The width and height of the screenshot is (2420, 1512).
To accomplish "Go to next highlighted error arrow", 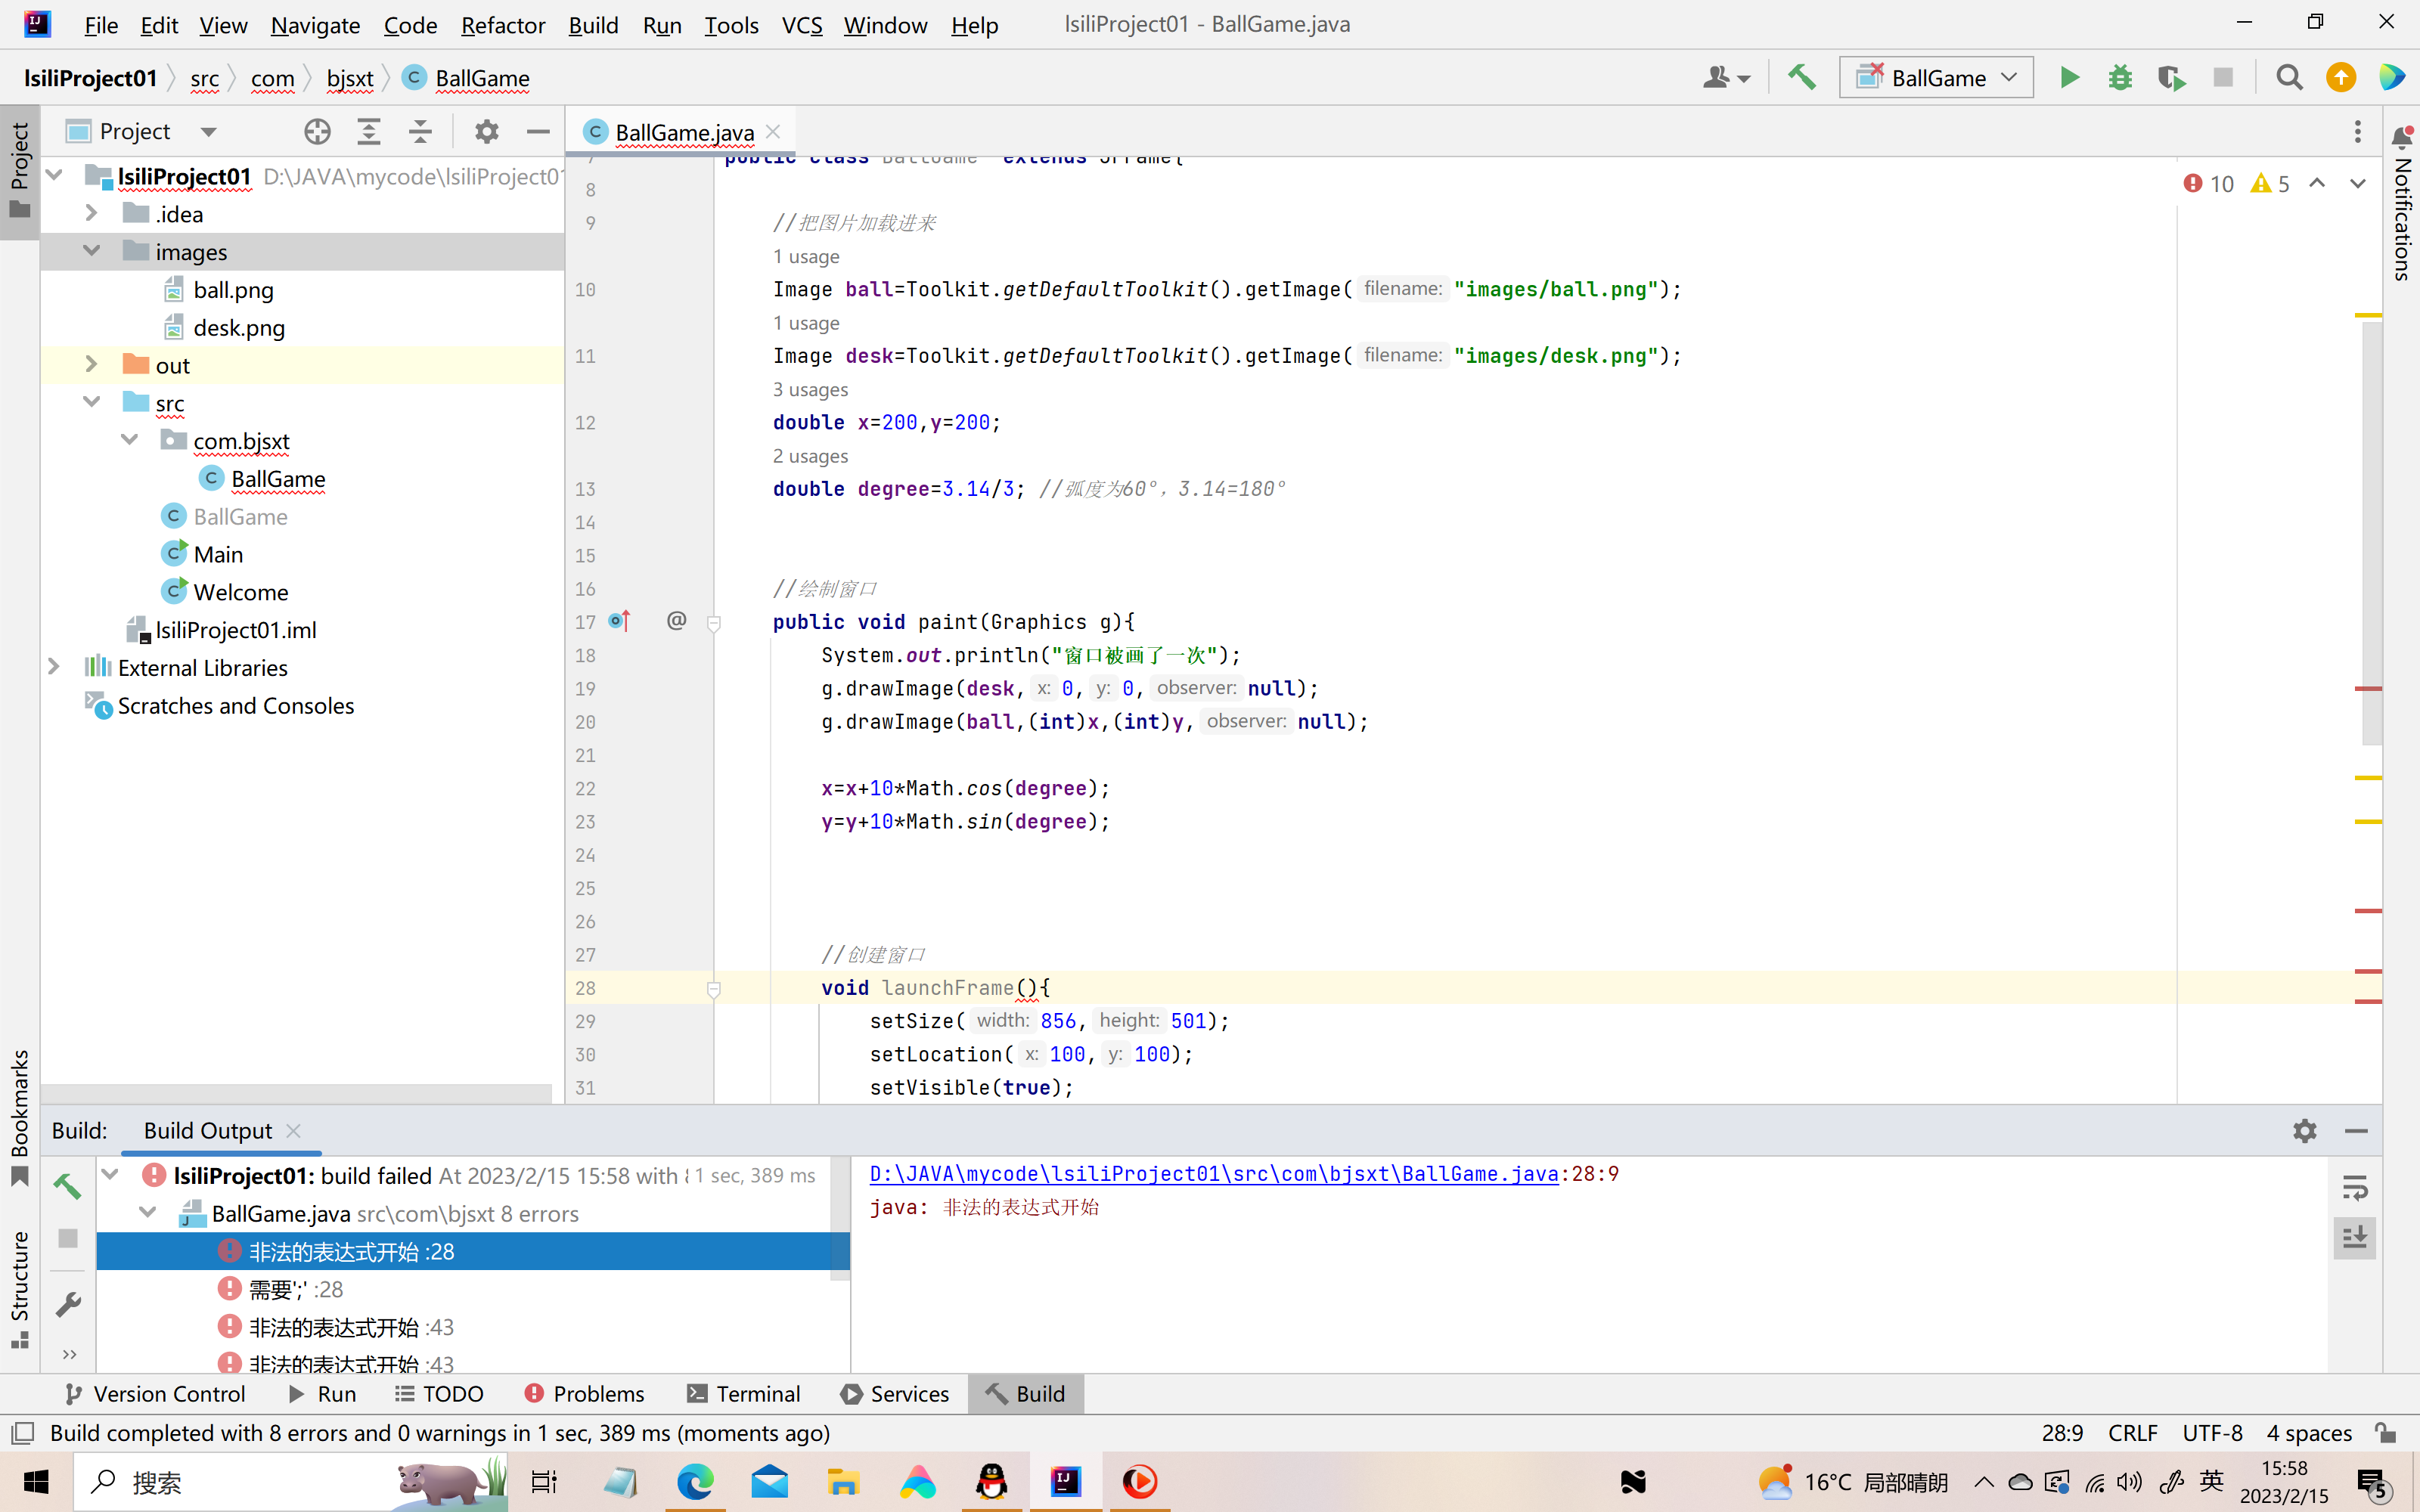I will [2358, 184].
